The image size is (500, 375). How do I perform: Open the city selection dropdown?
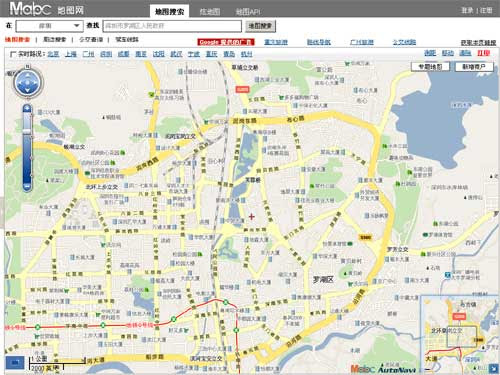point(49,26)
